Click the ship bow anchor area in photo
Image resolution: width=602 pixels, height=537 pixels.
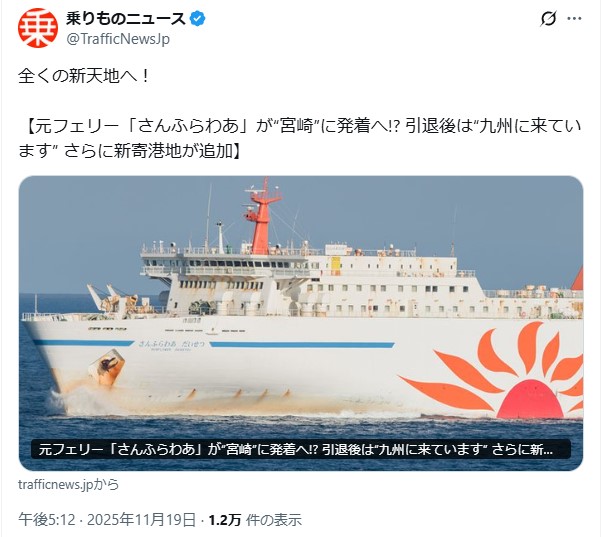[x=107, y=368]
